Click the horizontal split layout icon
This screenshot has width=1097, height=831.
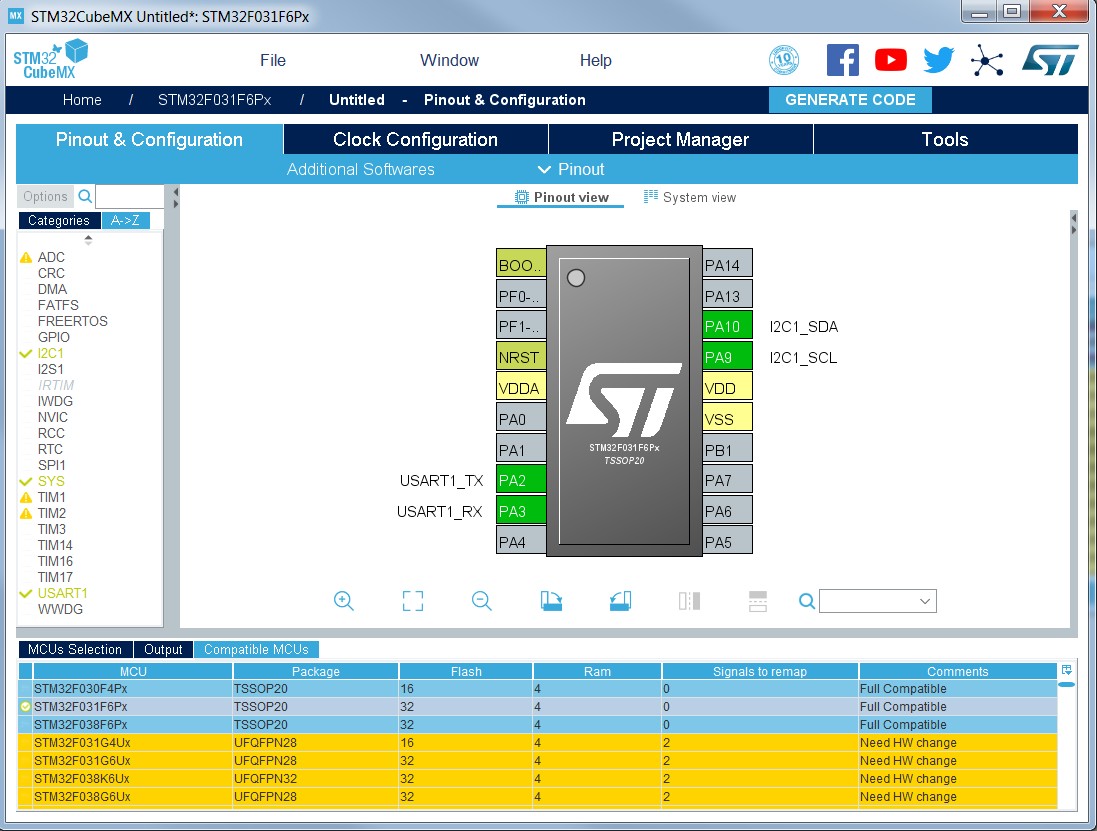pos(758,601)
